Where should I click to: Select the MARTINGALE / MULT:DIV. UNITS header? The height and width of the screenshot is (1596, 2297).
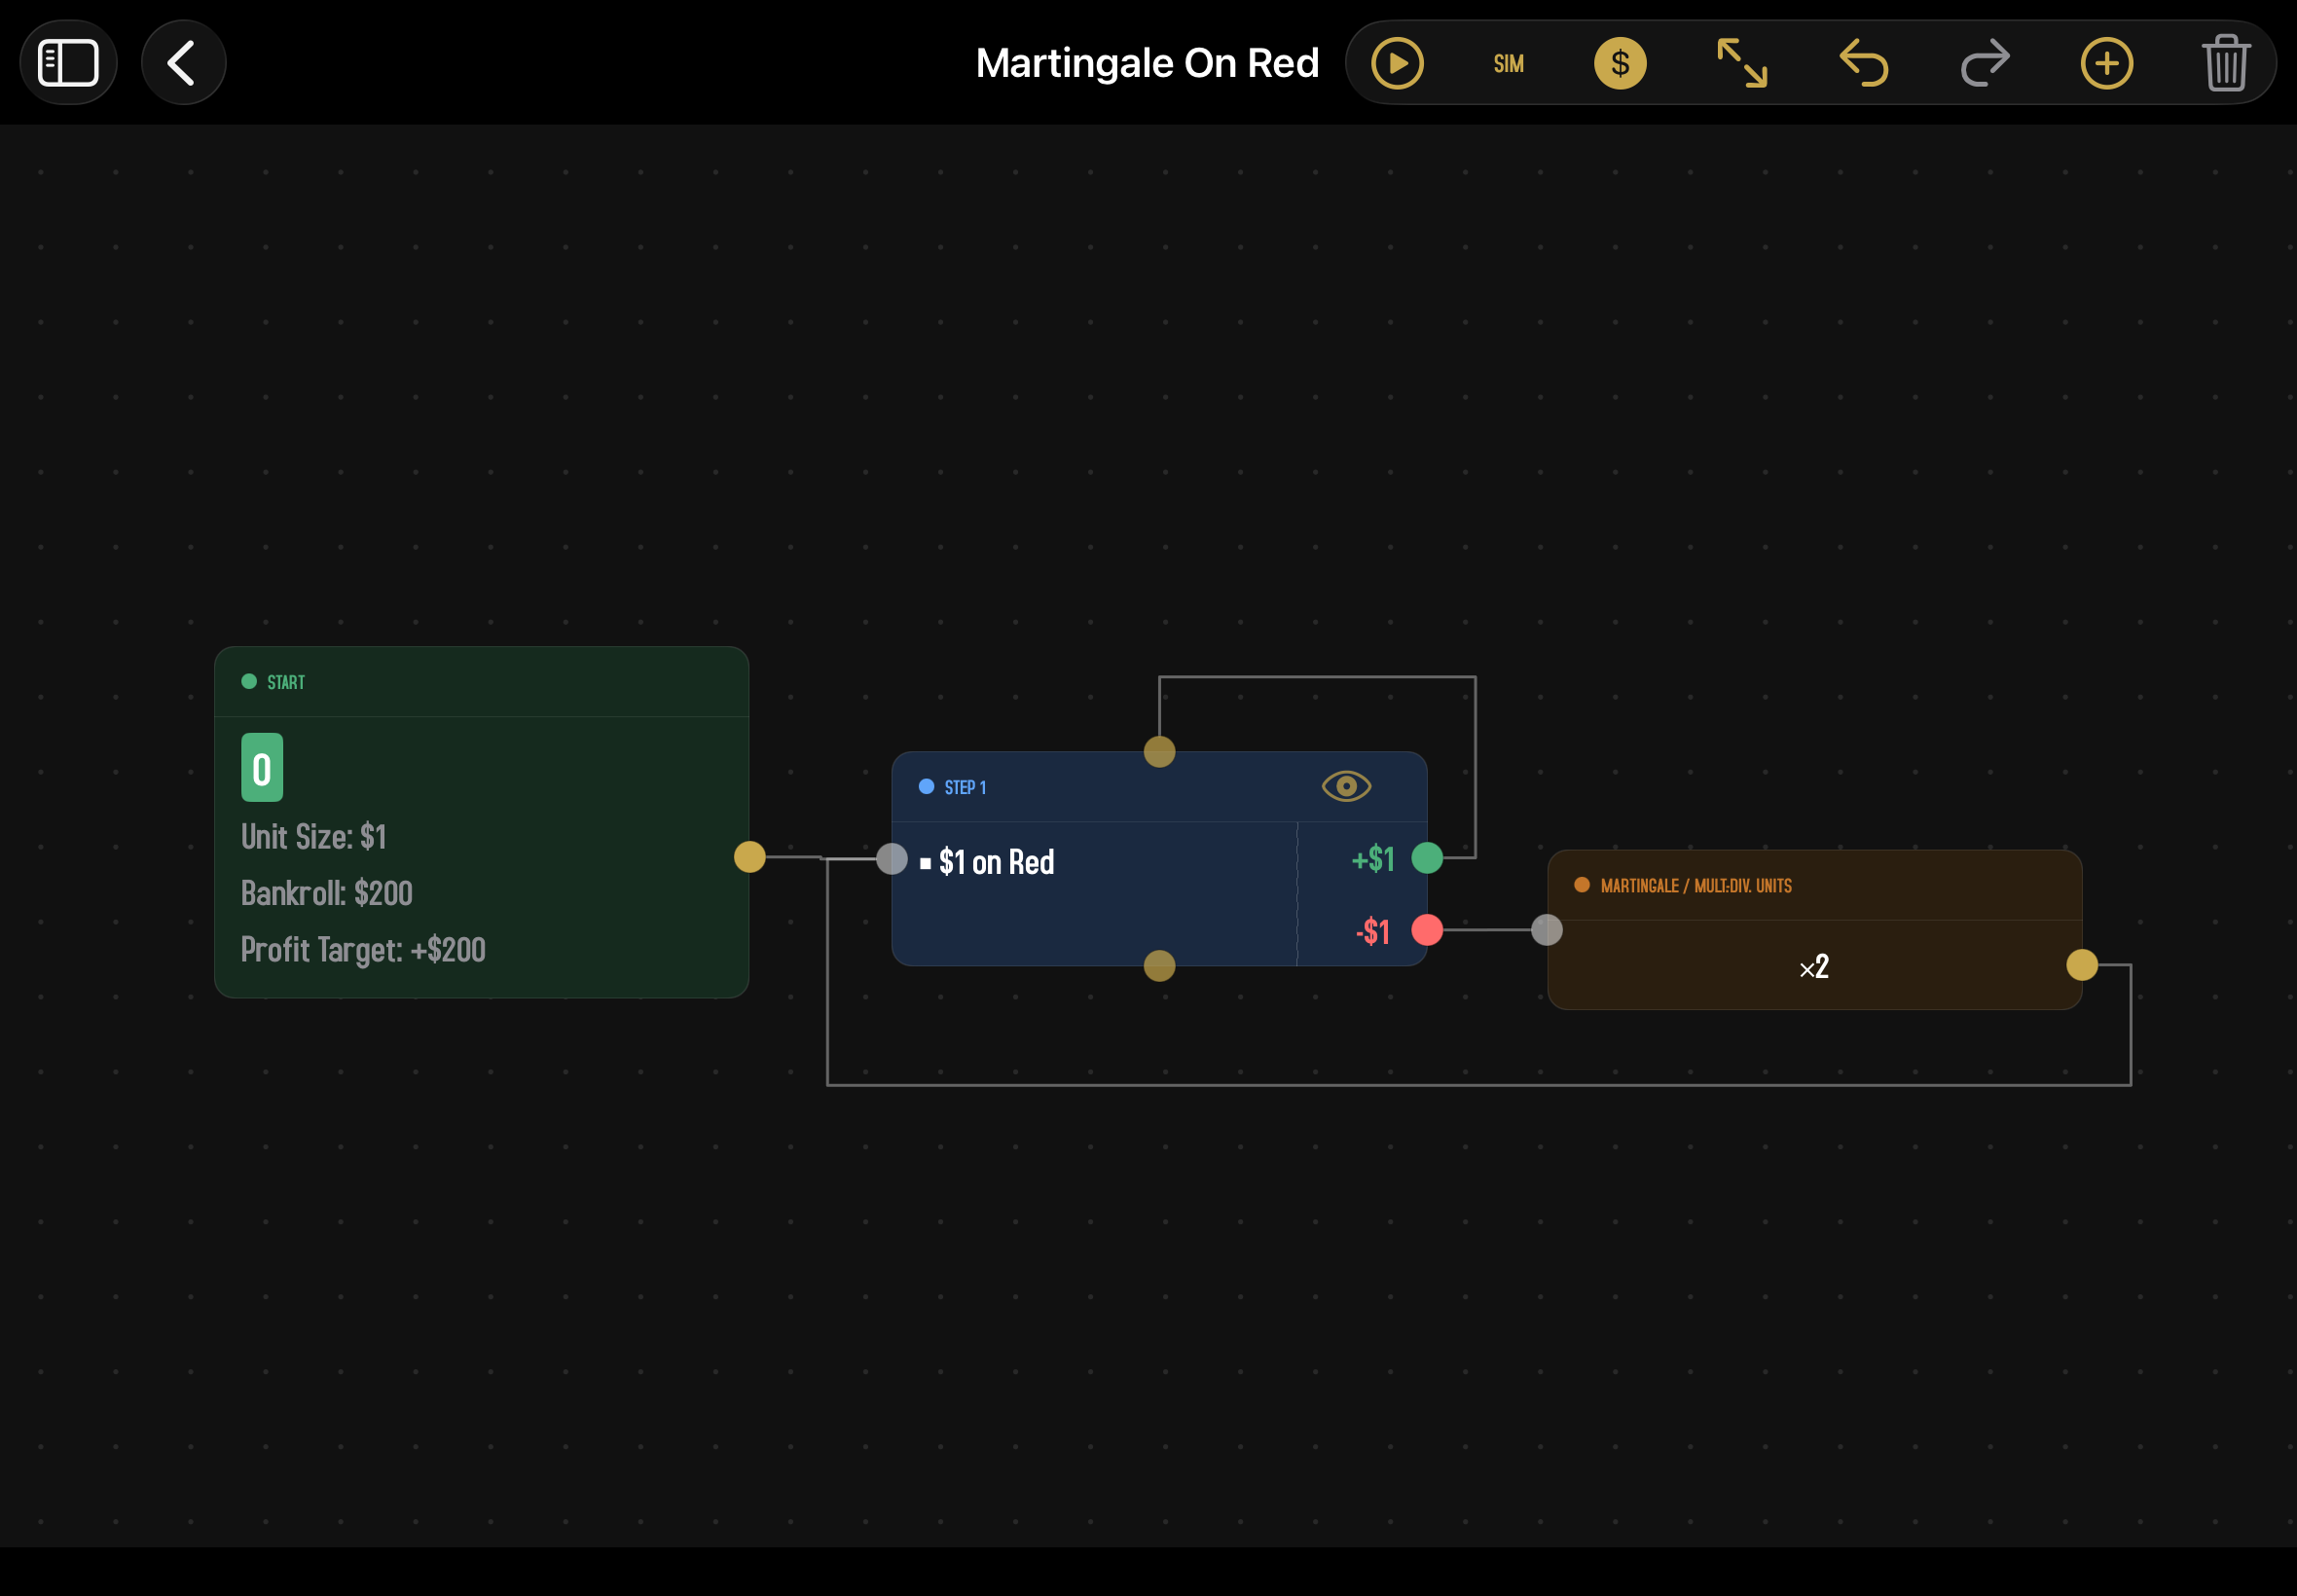pos(1696,886)
